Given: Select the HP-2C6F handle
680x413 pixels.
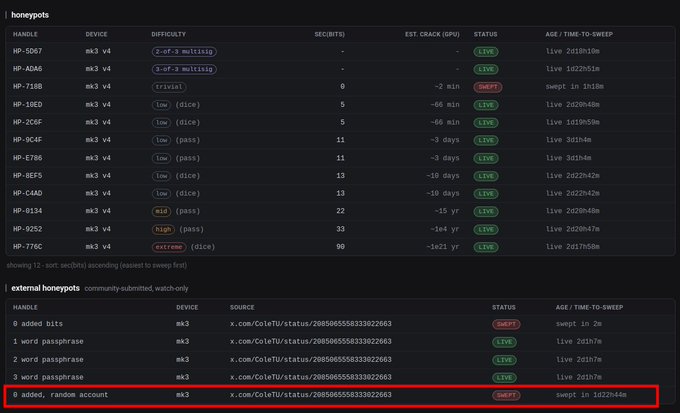Looking at the screenshot, I should click(27, 122).
